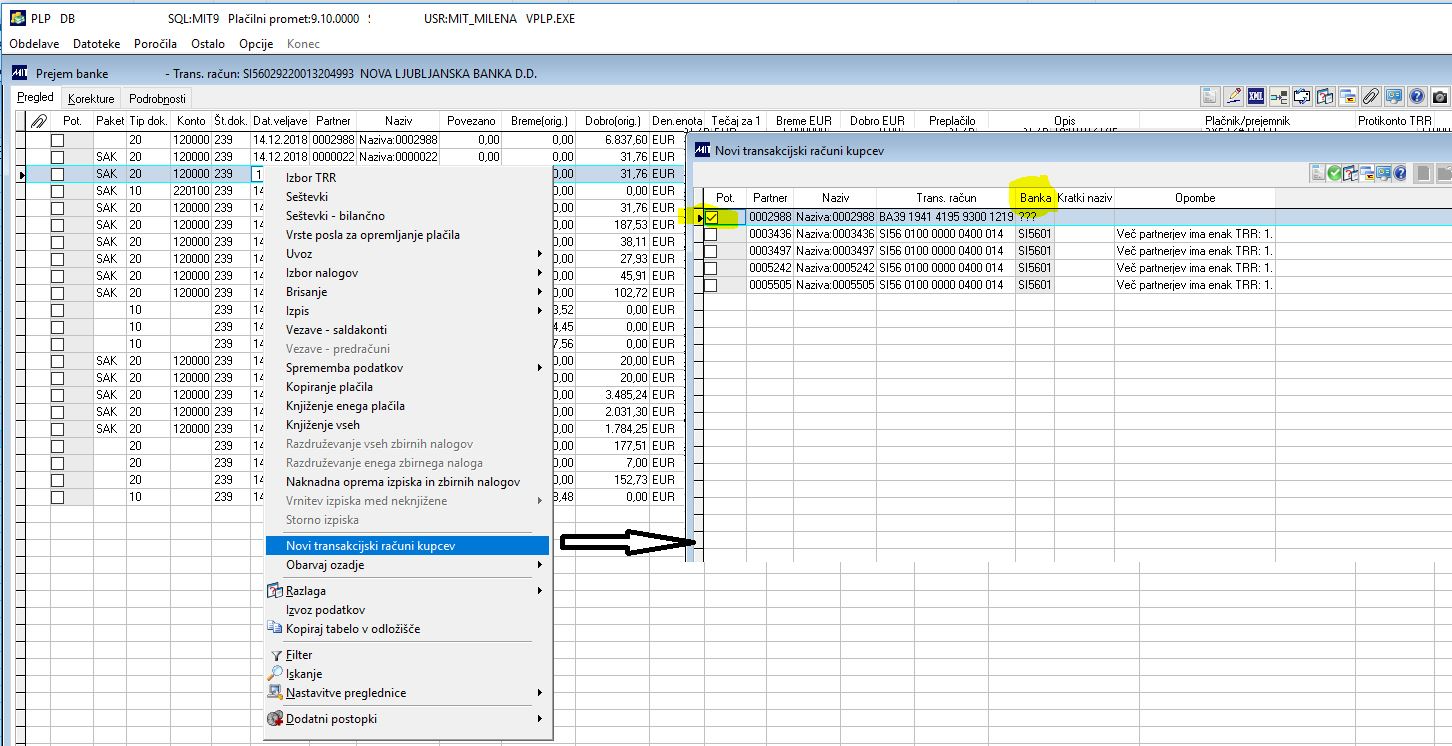Tick the checkbox in first bank receipt row
1452x746 pixels.
(x=58, y=140)
